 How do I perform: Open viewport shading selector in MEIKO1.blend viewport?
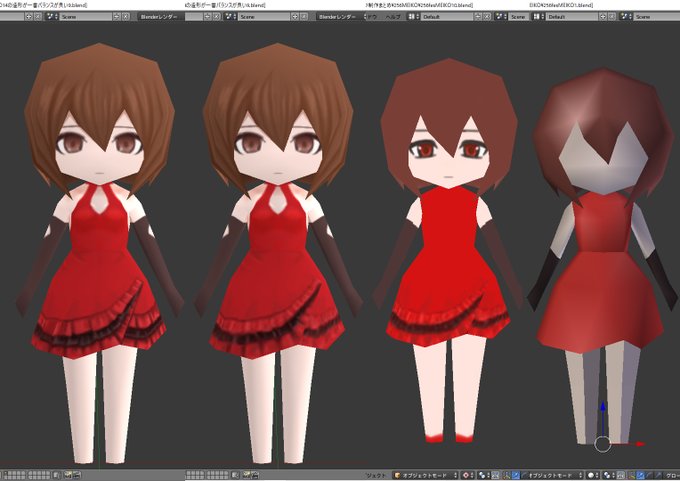click(x=593, y=475)
